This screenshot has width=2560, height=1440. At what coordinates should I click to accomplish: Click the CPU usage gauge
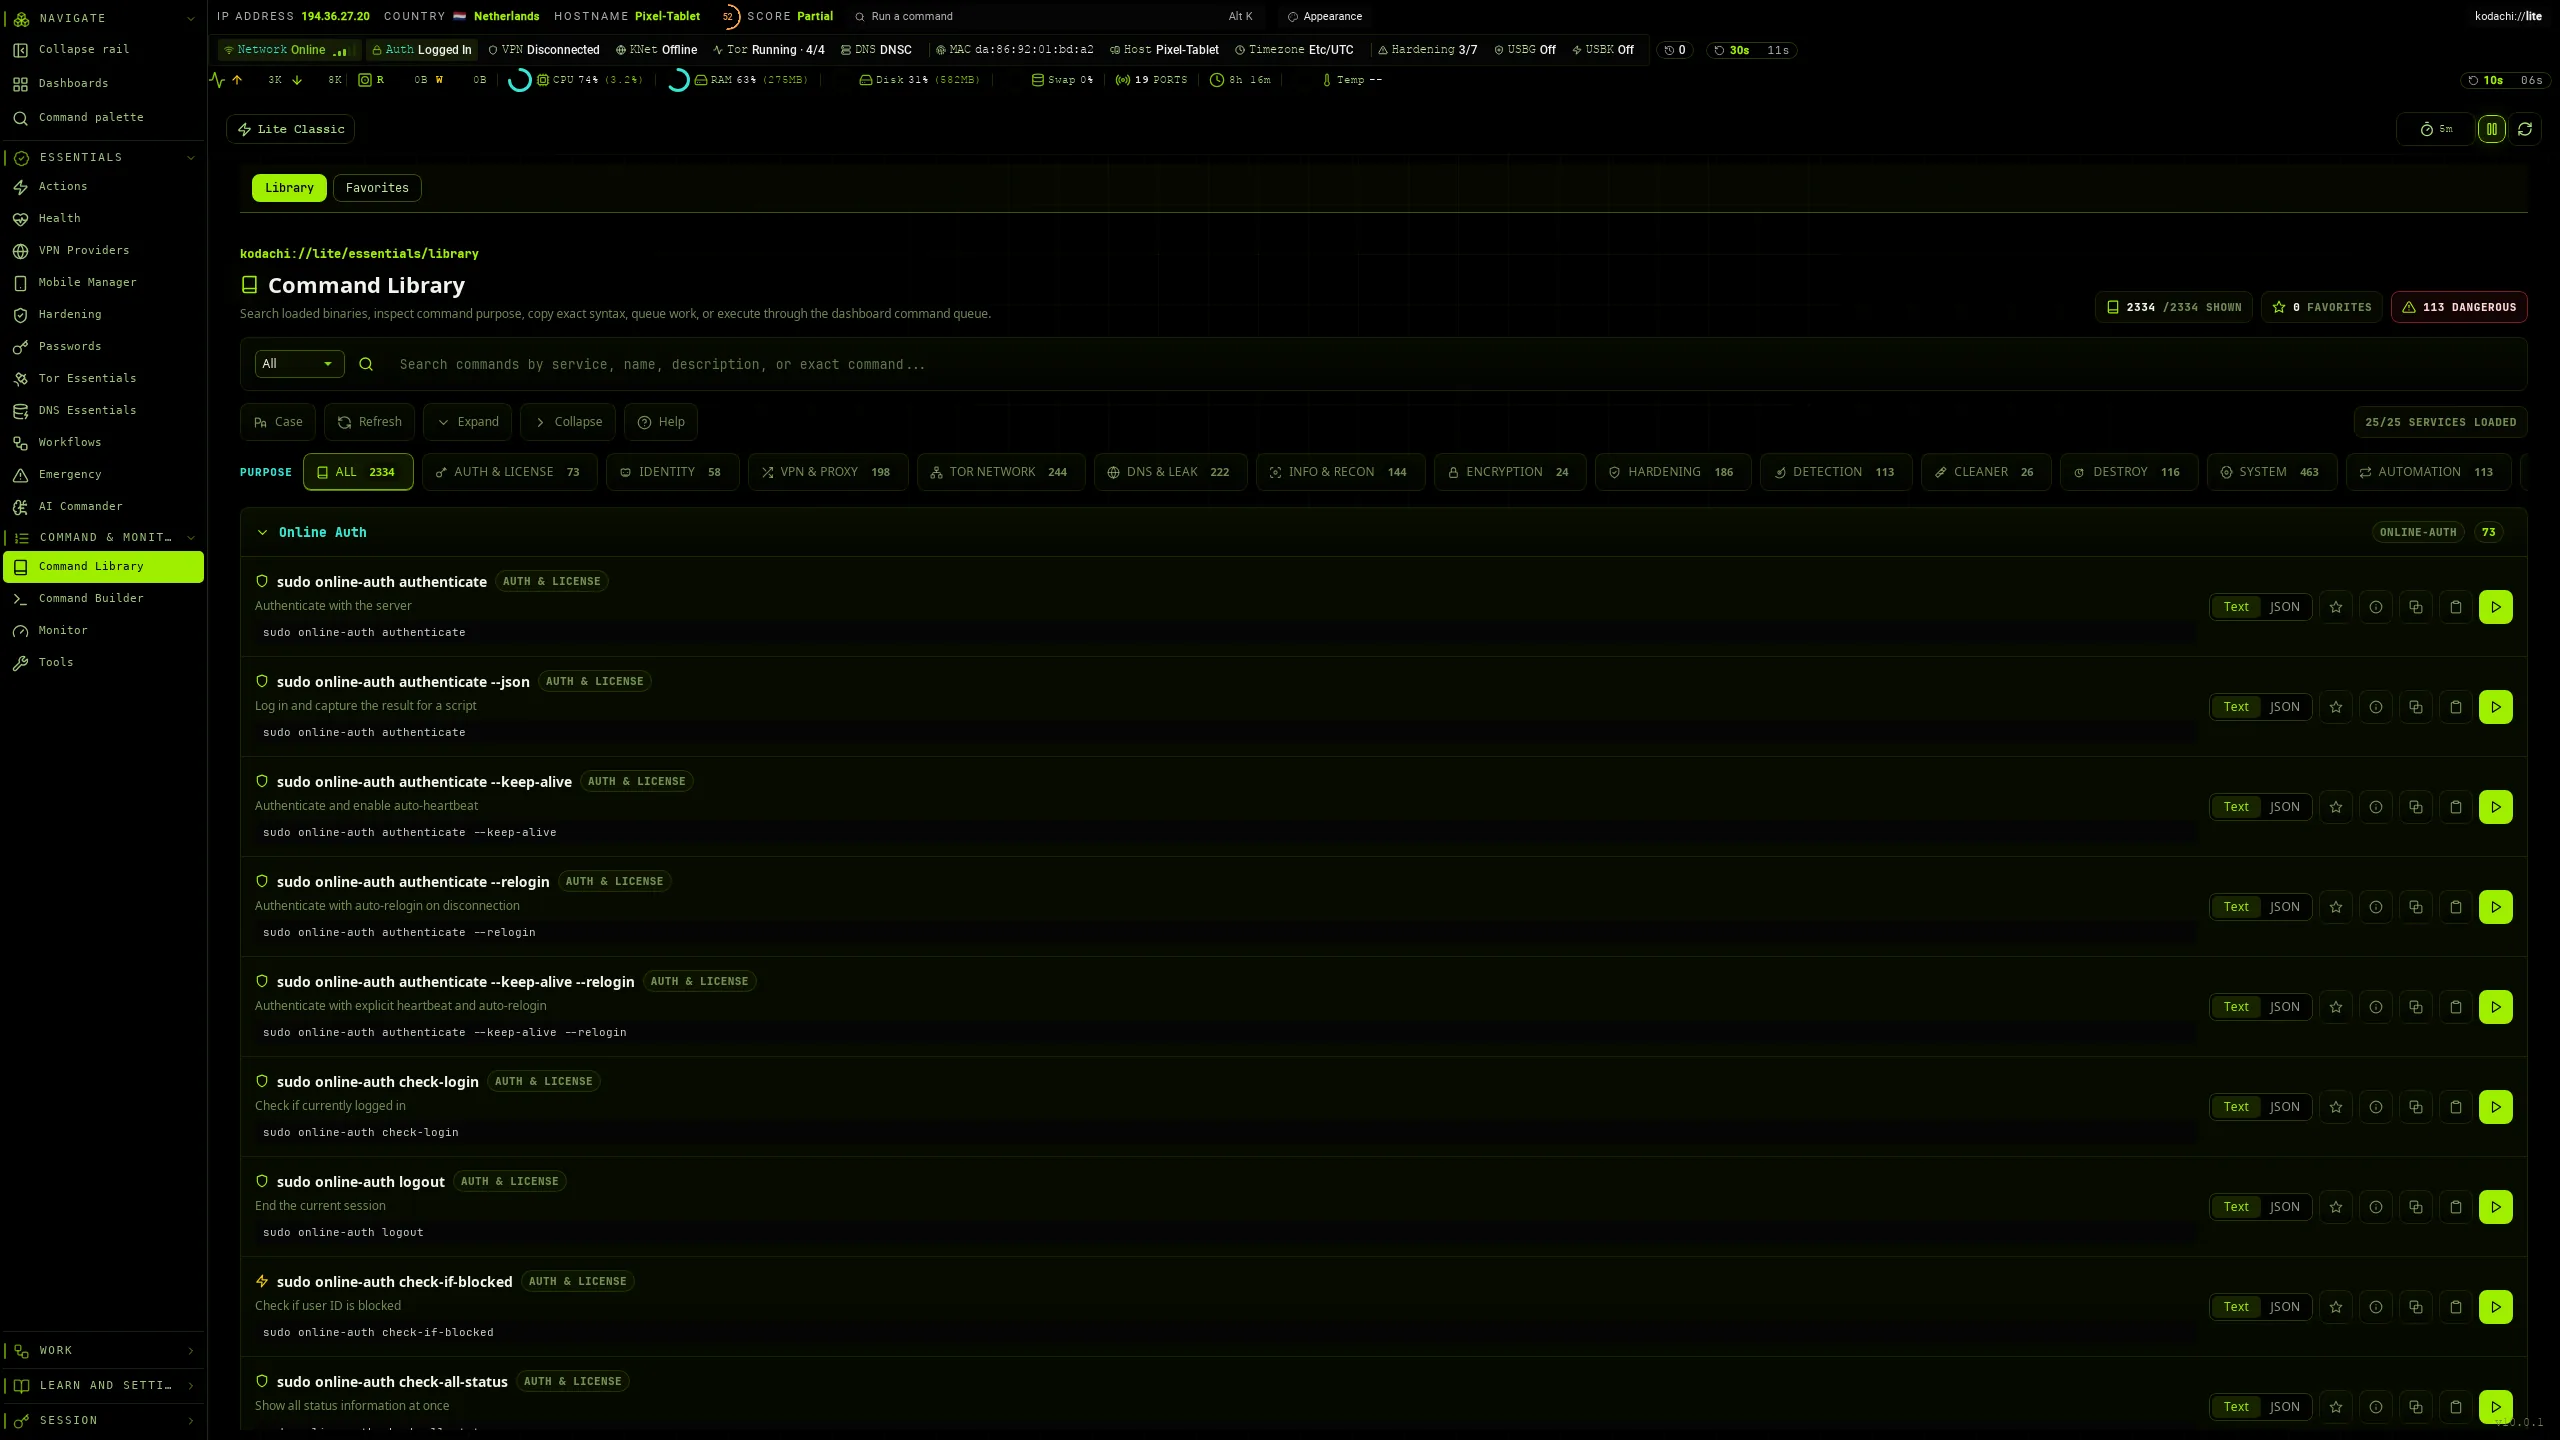519,80
